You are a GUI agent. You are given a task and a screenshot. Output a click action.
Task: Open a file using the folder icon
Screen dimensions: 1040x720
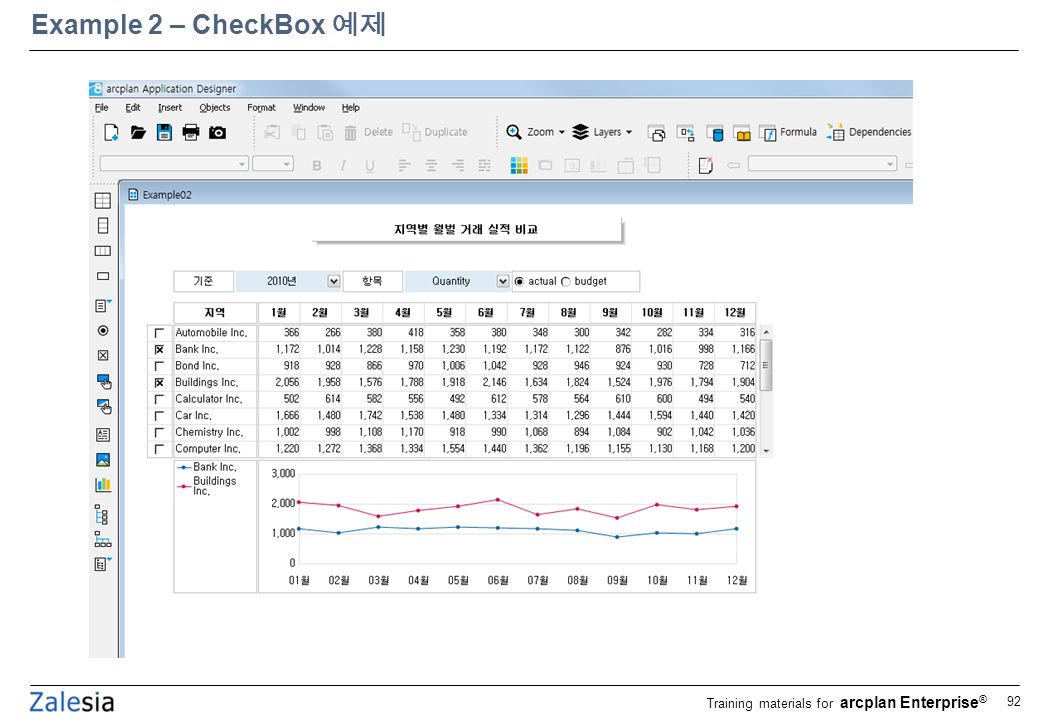138,133
